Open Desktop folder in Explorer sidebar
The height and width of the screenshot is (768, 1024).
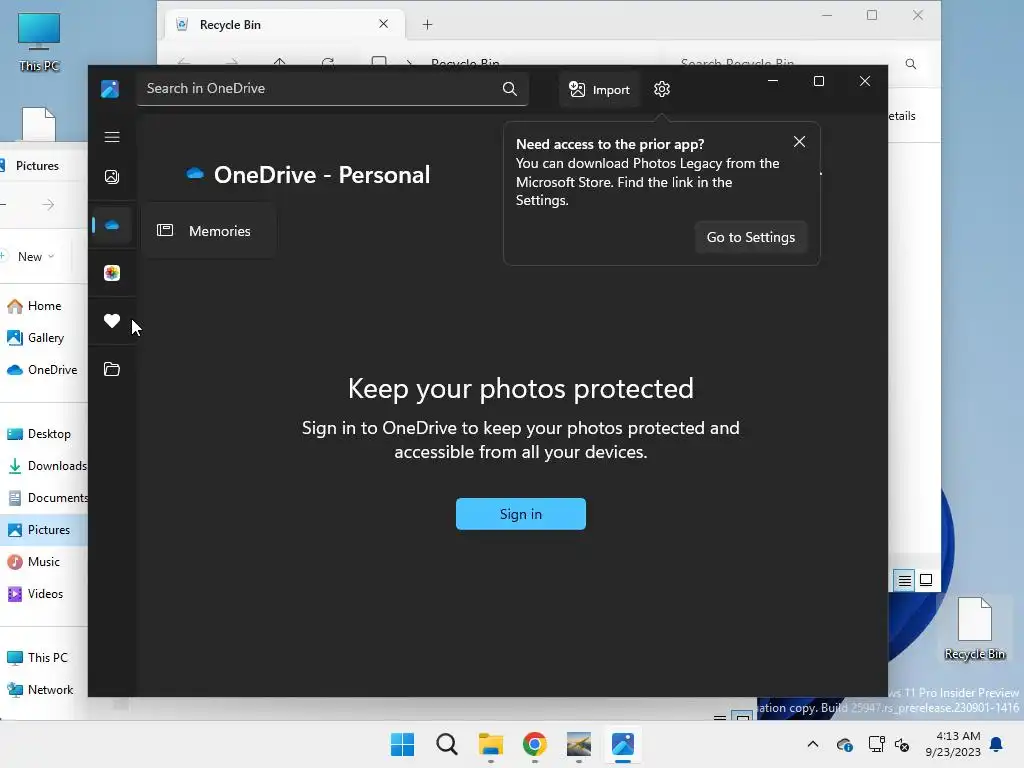pyautogui.click(x=44, y=434)
